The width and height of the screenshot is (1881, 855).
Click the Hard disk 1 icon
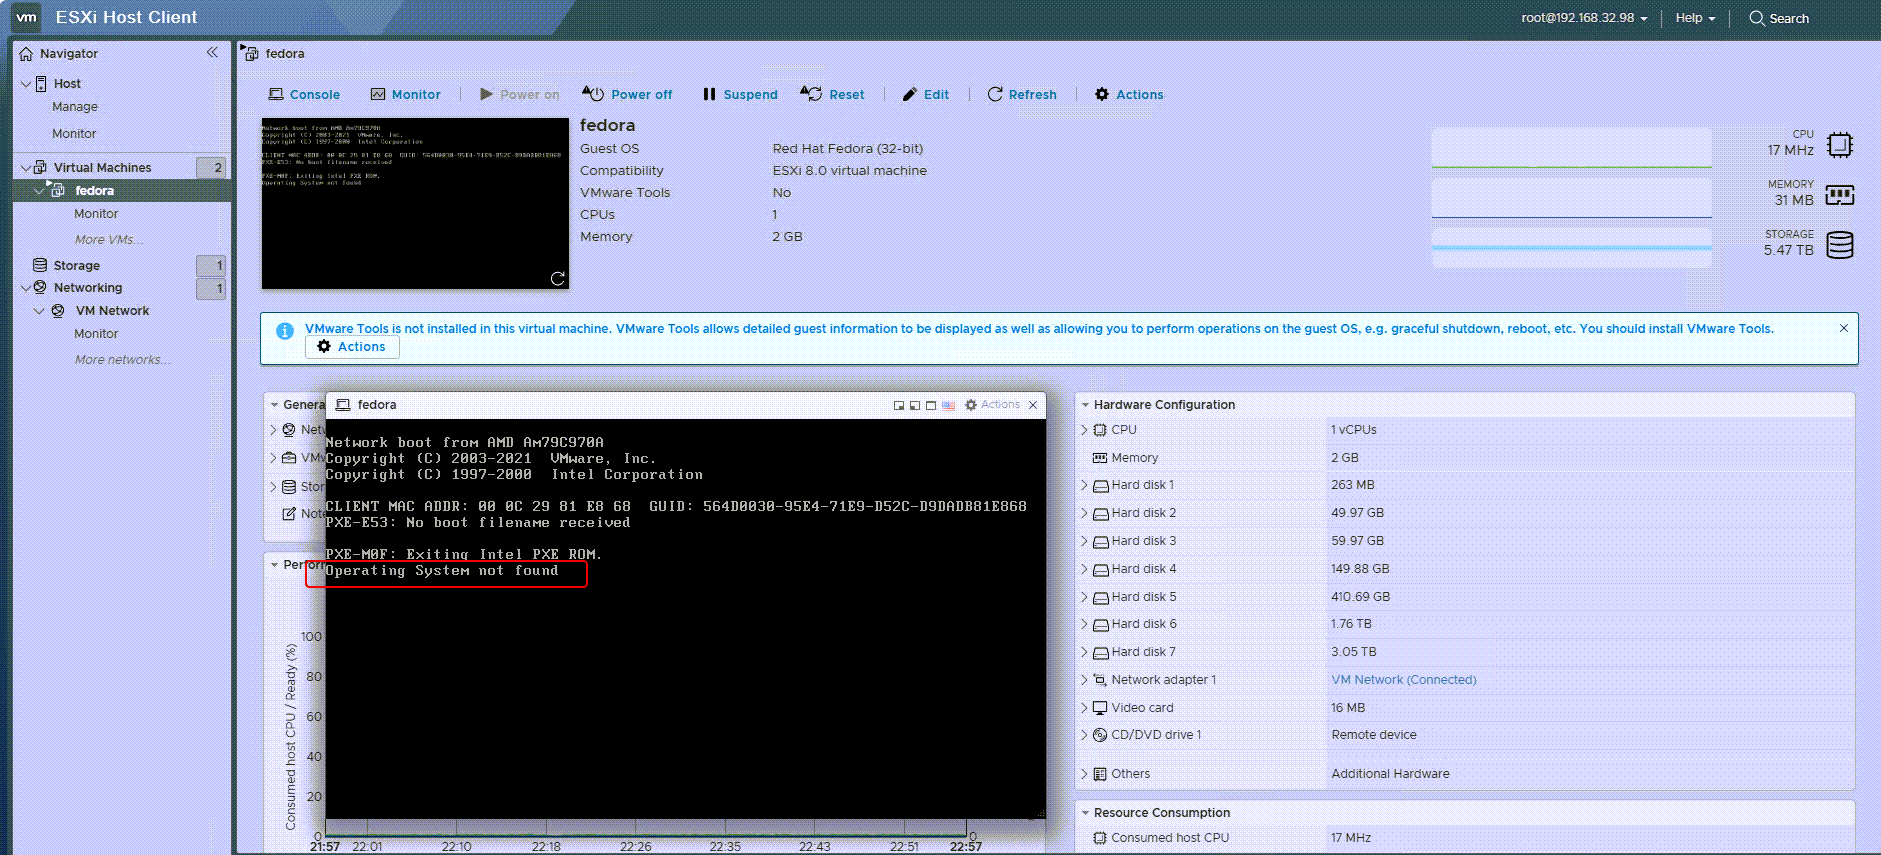(x=1100, y=485)
